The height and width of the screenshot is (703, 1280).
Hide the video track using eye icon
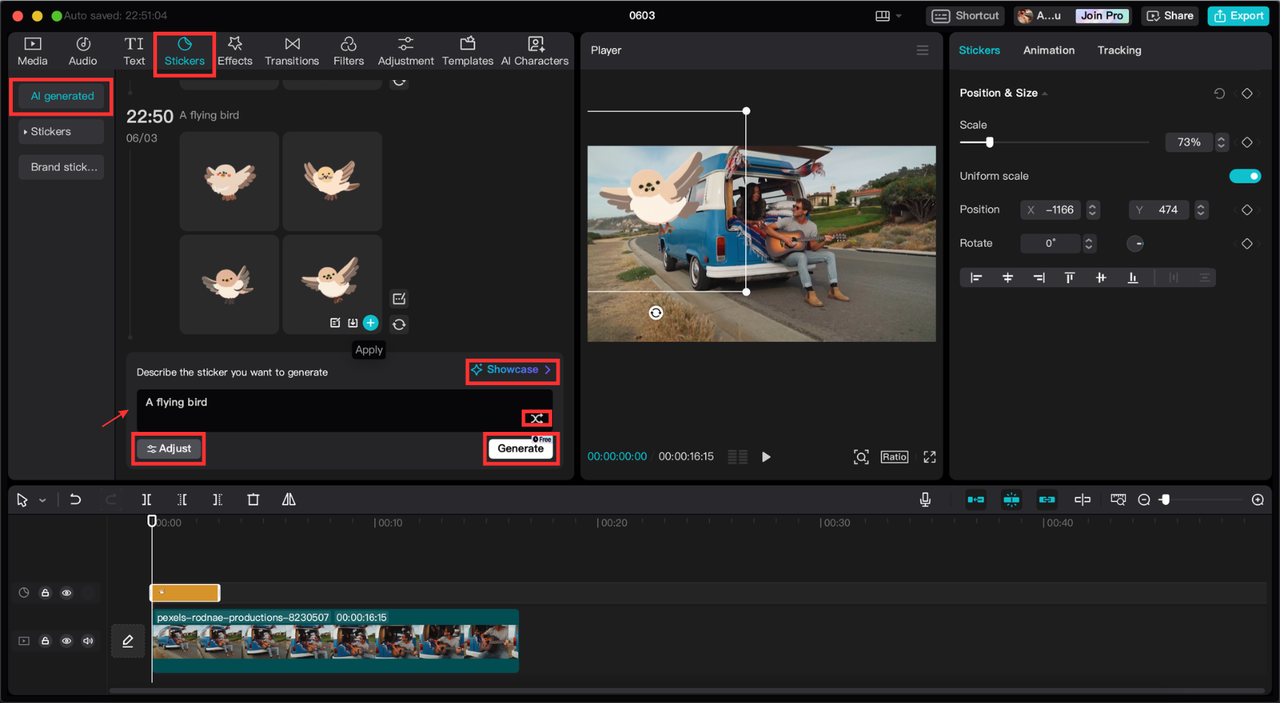(67, 641)
